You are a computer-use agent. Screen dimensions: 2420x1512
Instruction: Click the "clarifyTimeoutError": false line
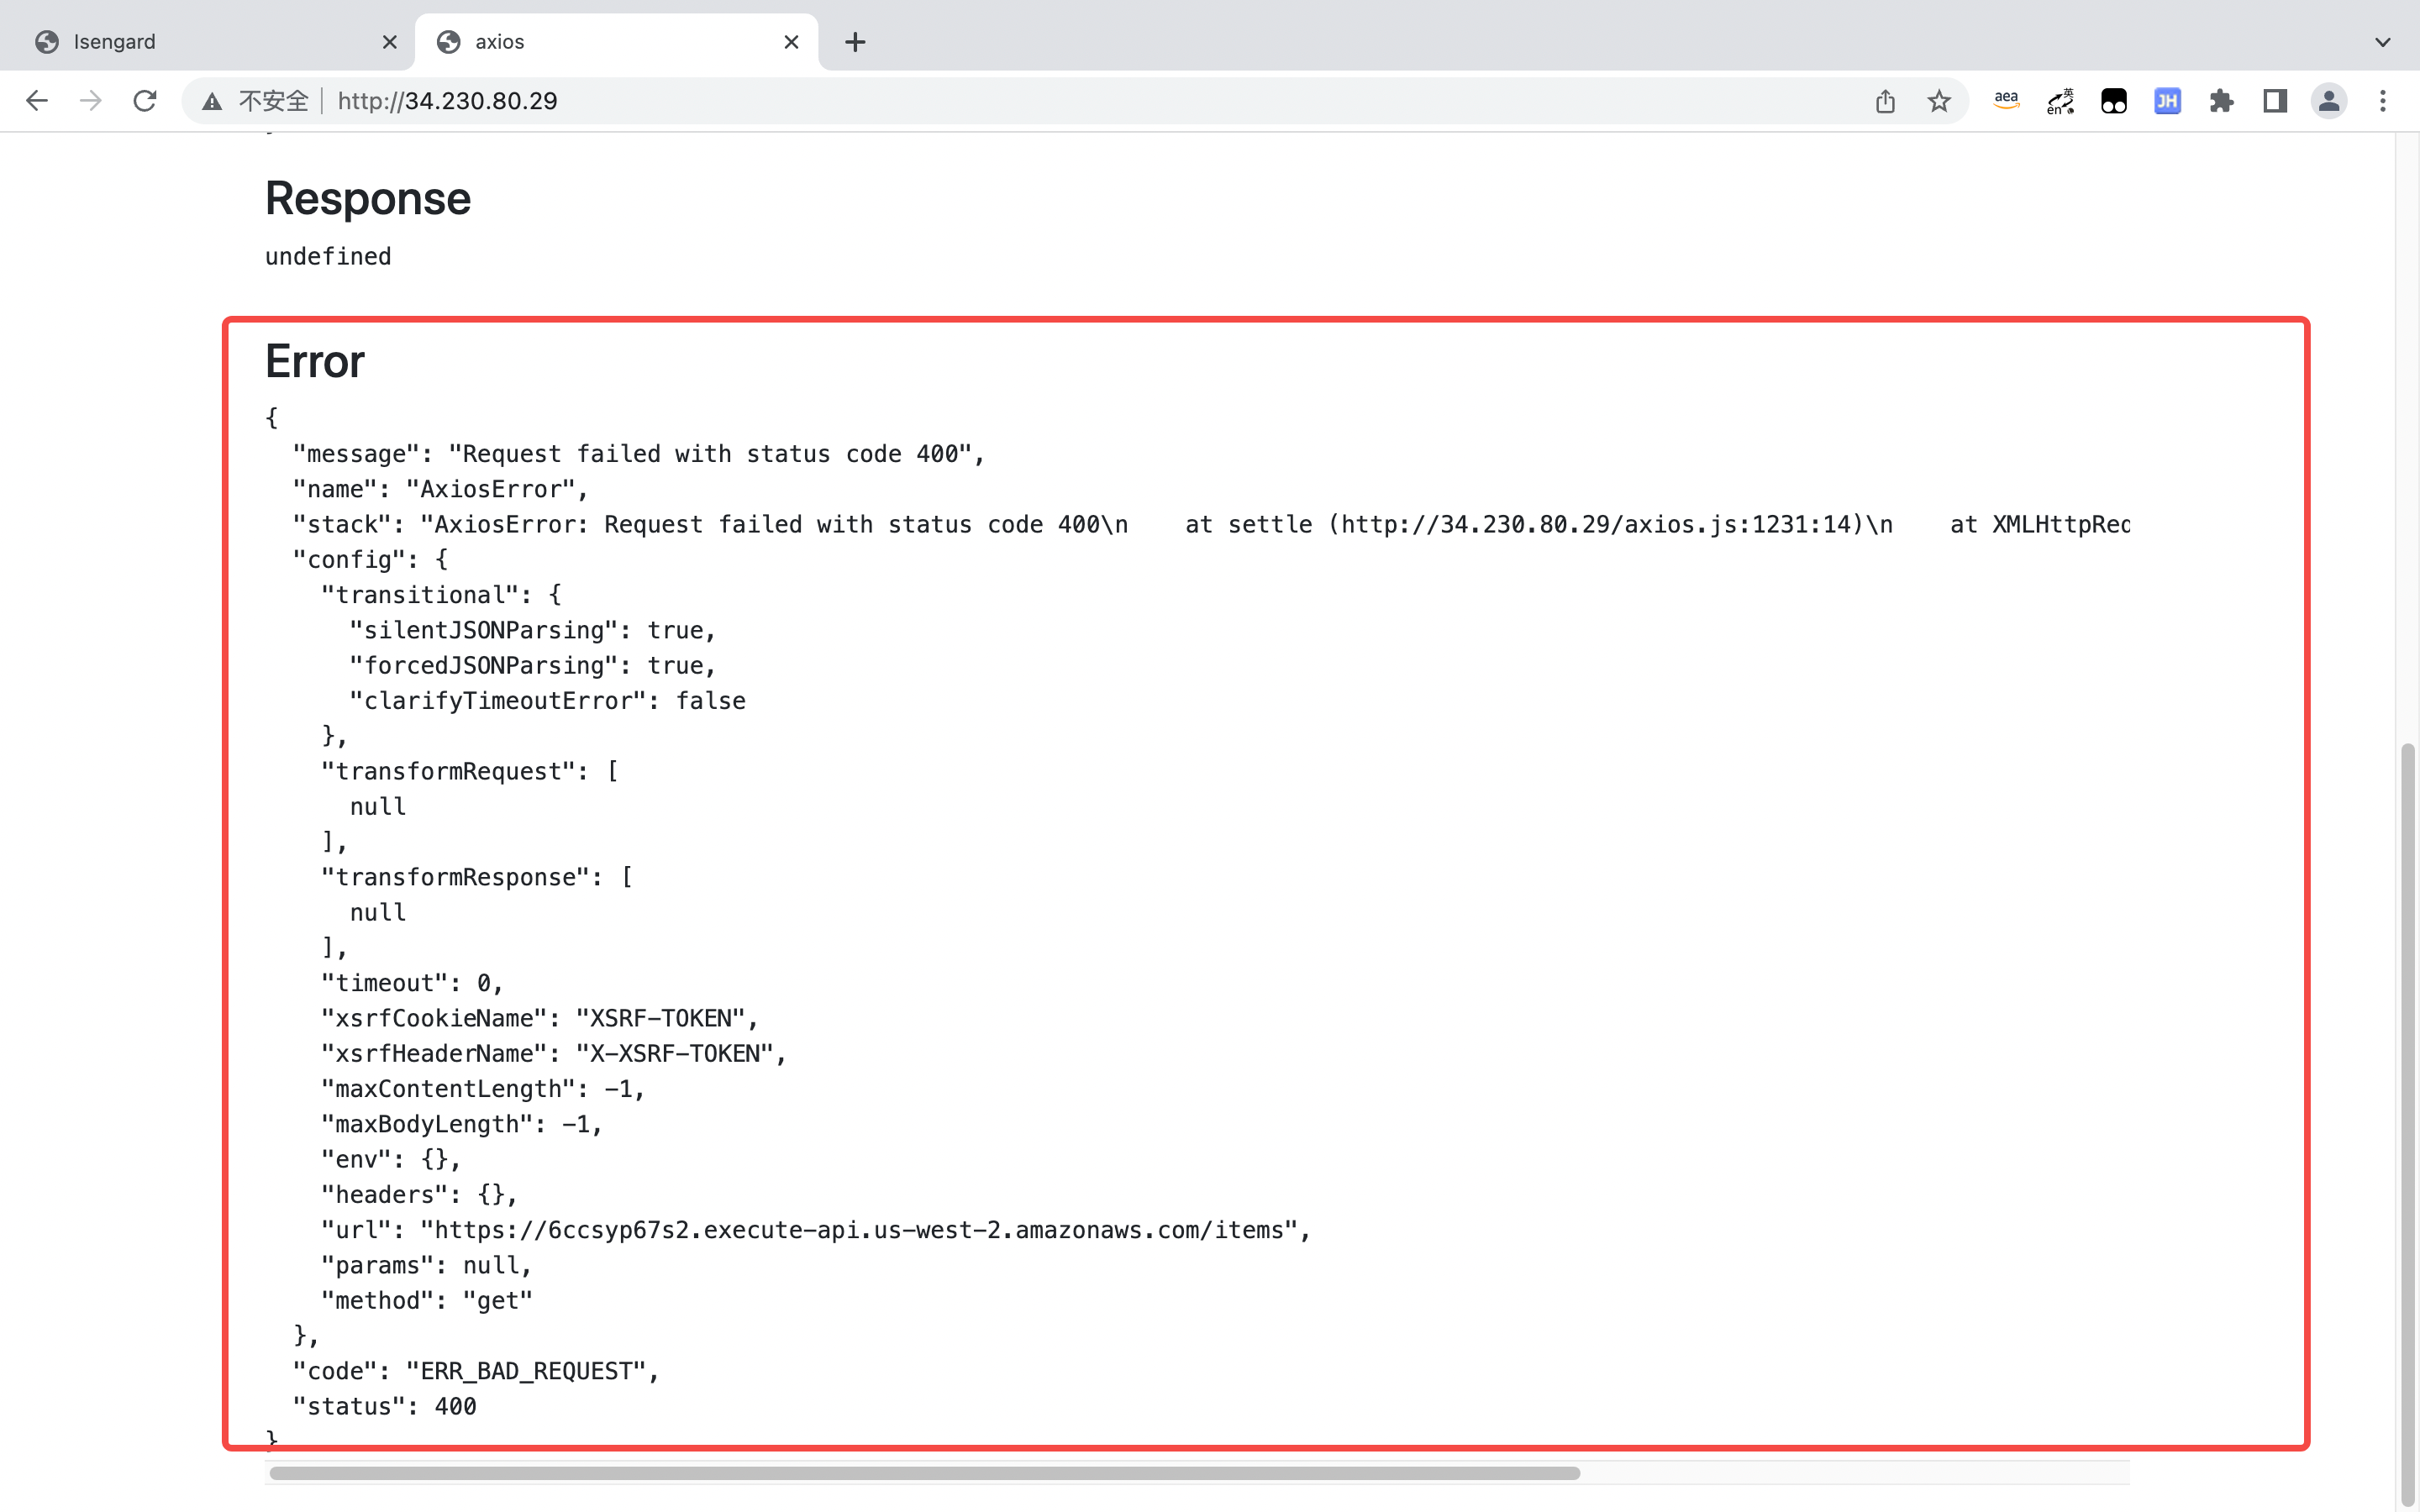tap(547, 701)
